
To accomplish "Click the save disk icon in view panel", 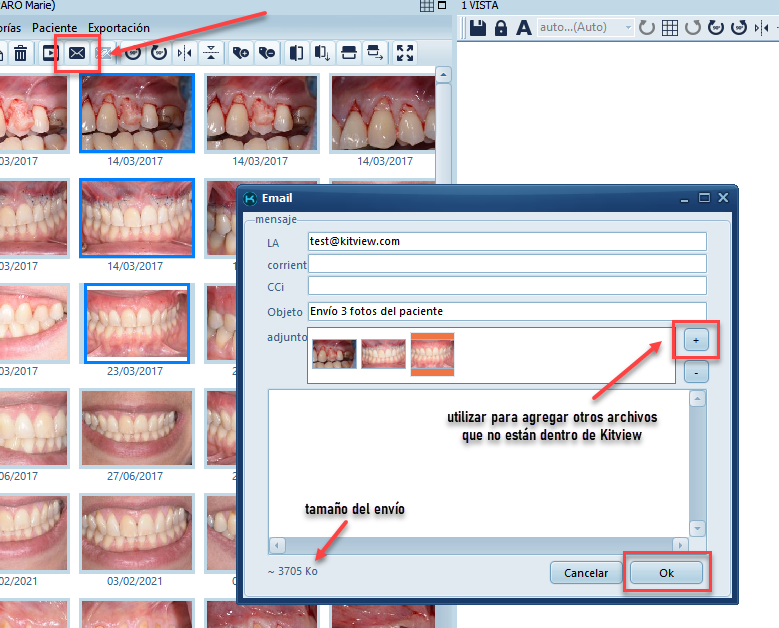I will (478, 28).
